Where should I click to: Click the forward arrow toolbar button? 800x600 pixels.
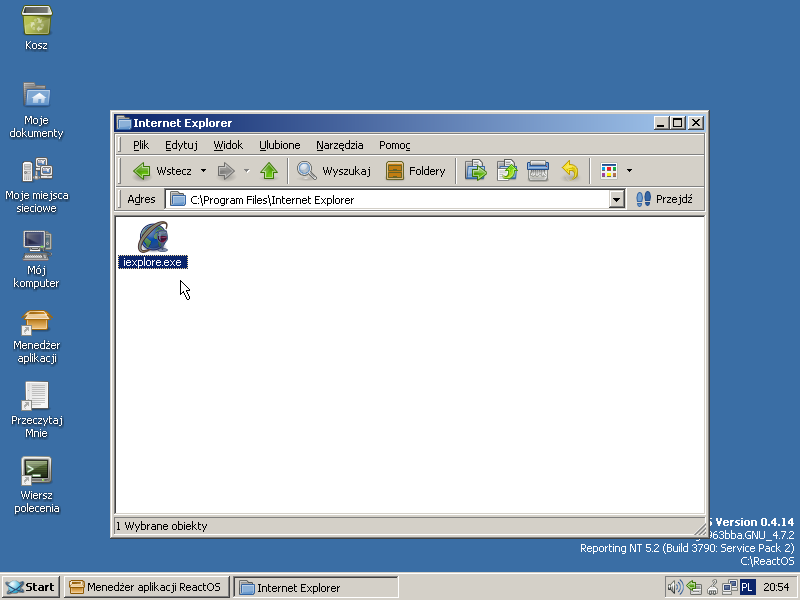[x=226, y=171]
